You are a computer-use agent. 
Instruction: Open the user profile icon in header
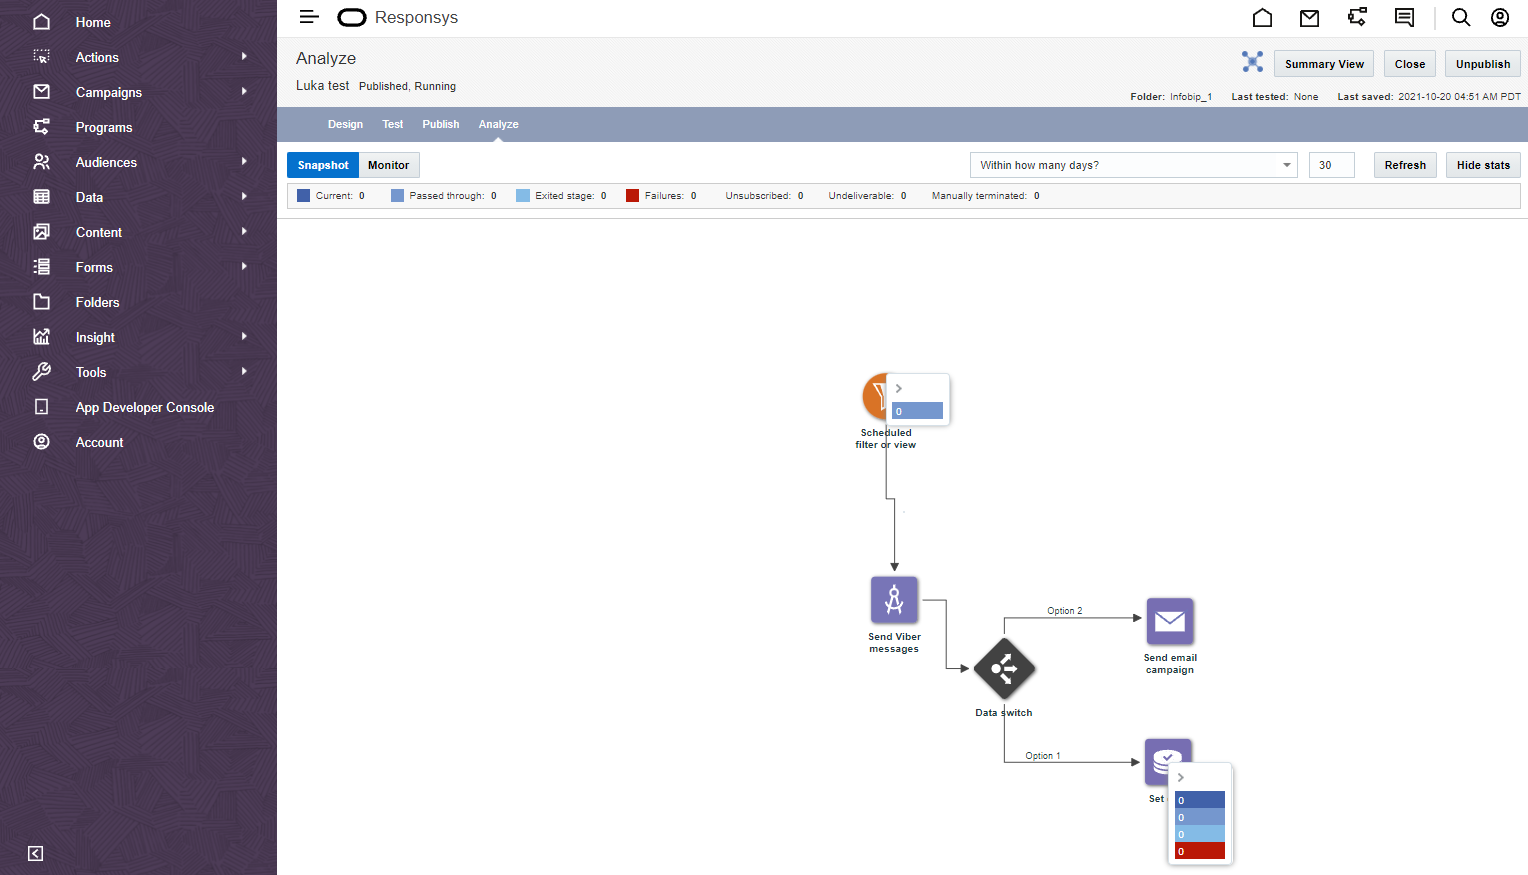click(x=1500, y=18)
